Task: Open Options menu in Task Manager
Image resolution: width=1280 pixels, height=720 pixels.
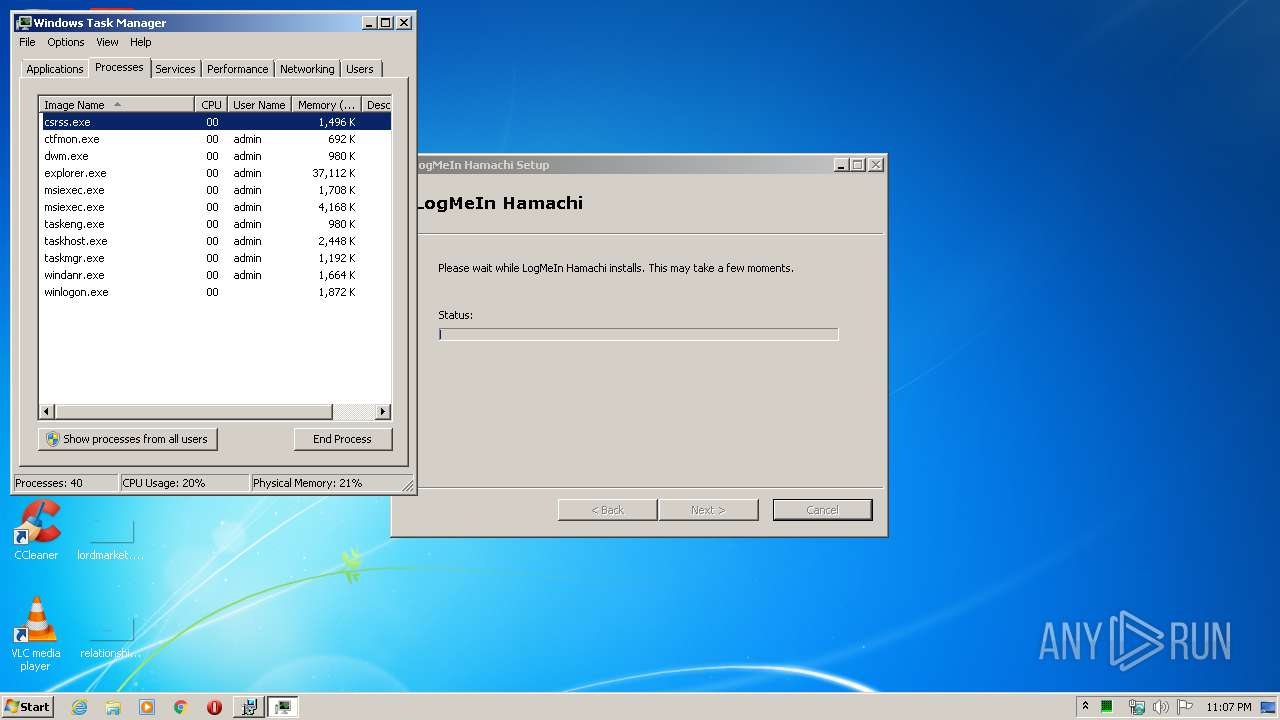Action: (66, 42)
